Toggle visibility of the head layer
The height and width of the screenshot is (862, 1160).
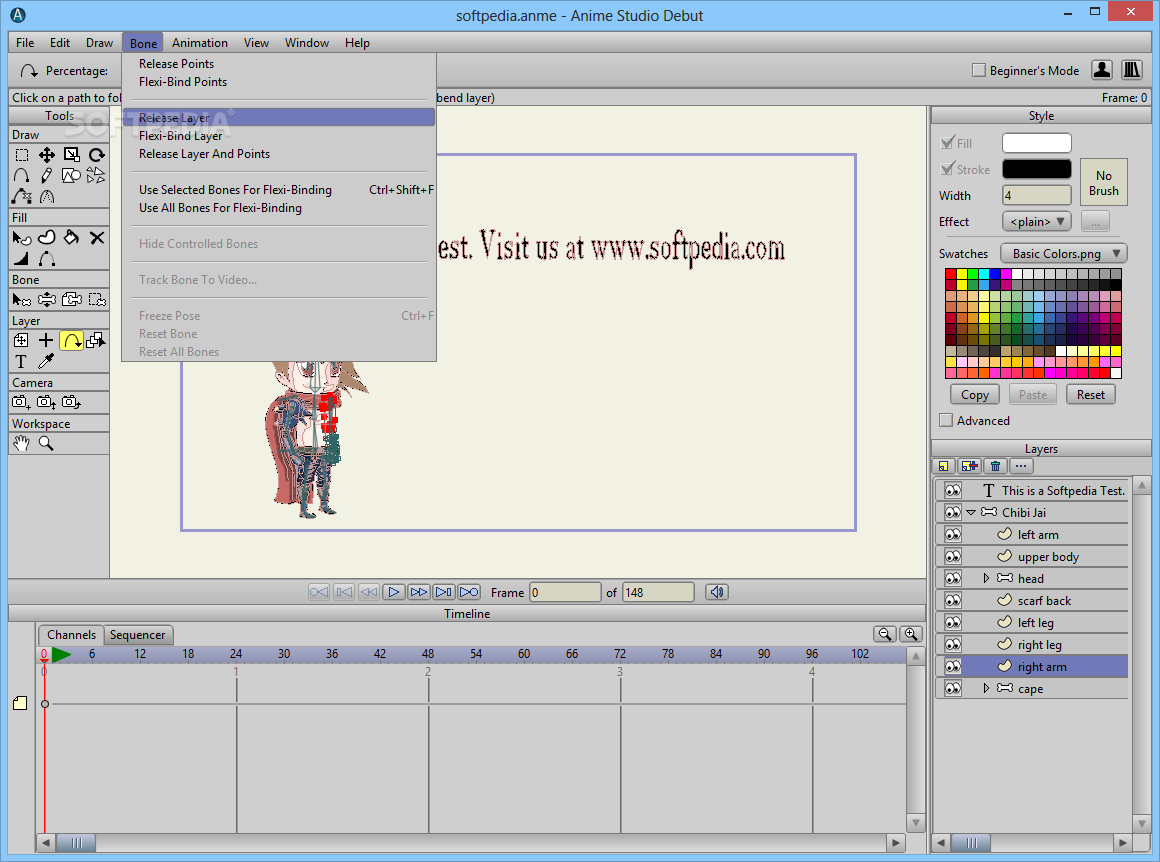pos(953,579)
